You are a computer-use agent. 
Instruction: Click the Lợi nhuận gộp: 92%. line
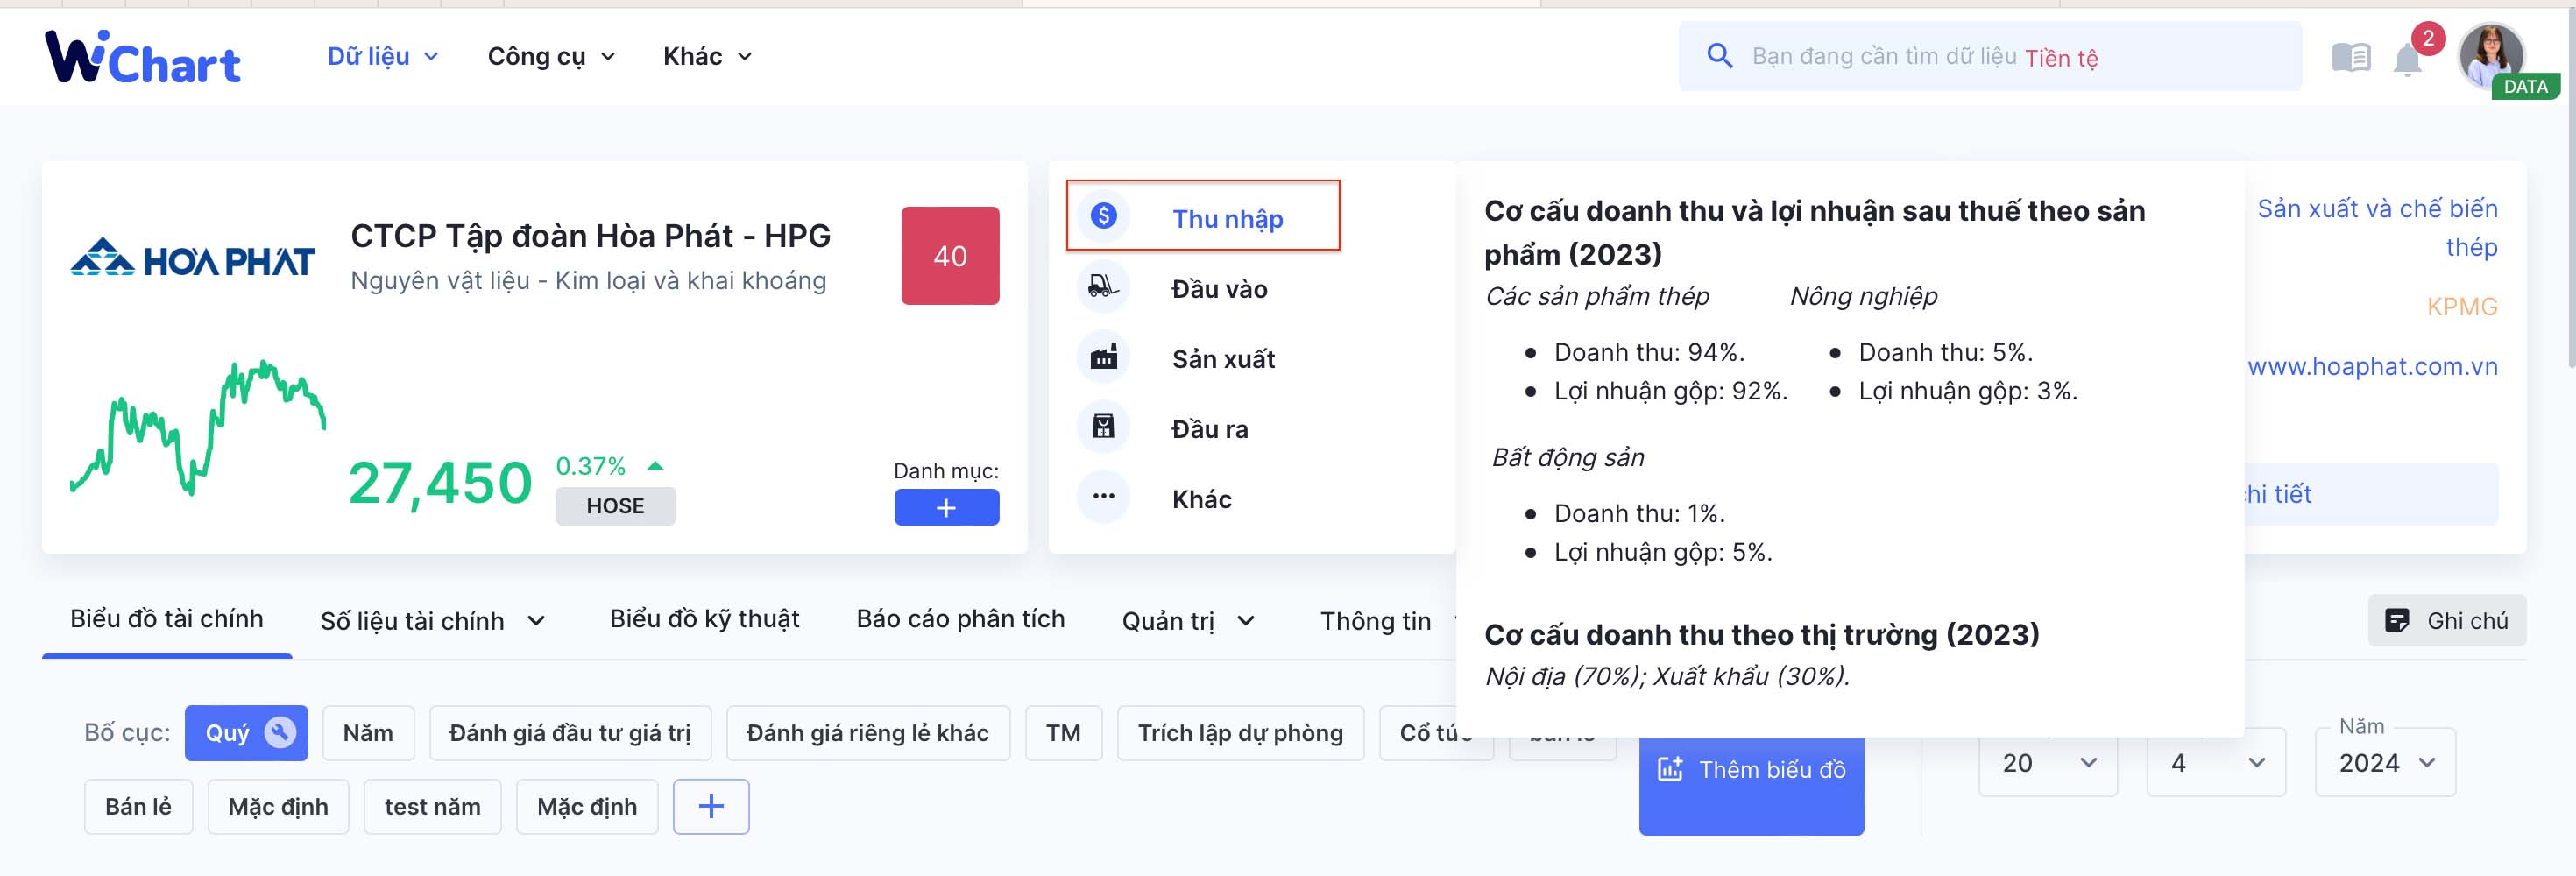[1670, 391]
